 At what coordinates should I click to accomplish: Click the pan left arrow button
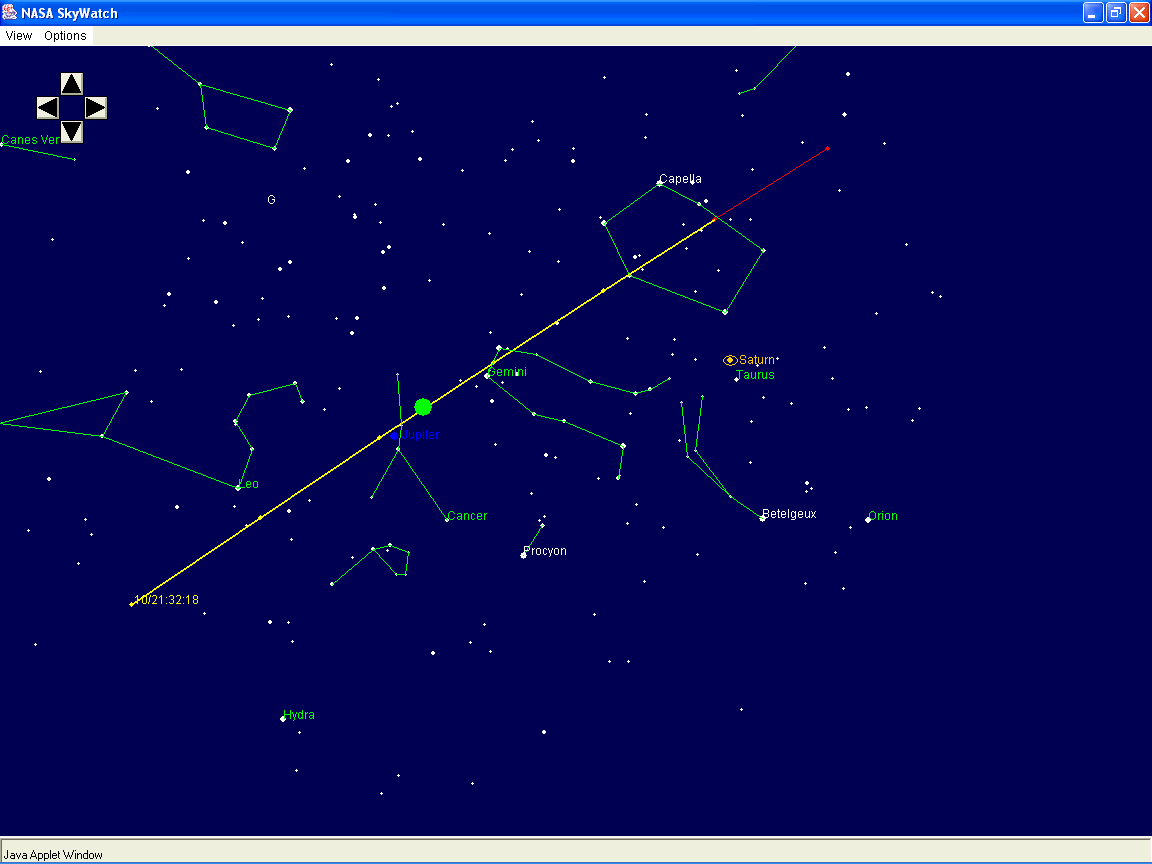(48, 108)
